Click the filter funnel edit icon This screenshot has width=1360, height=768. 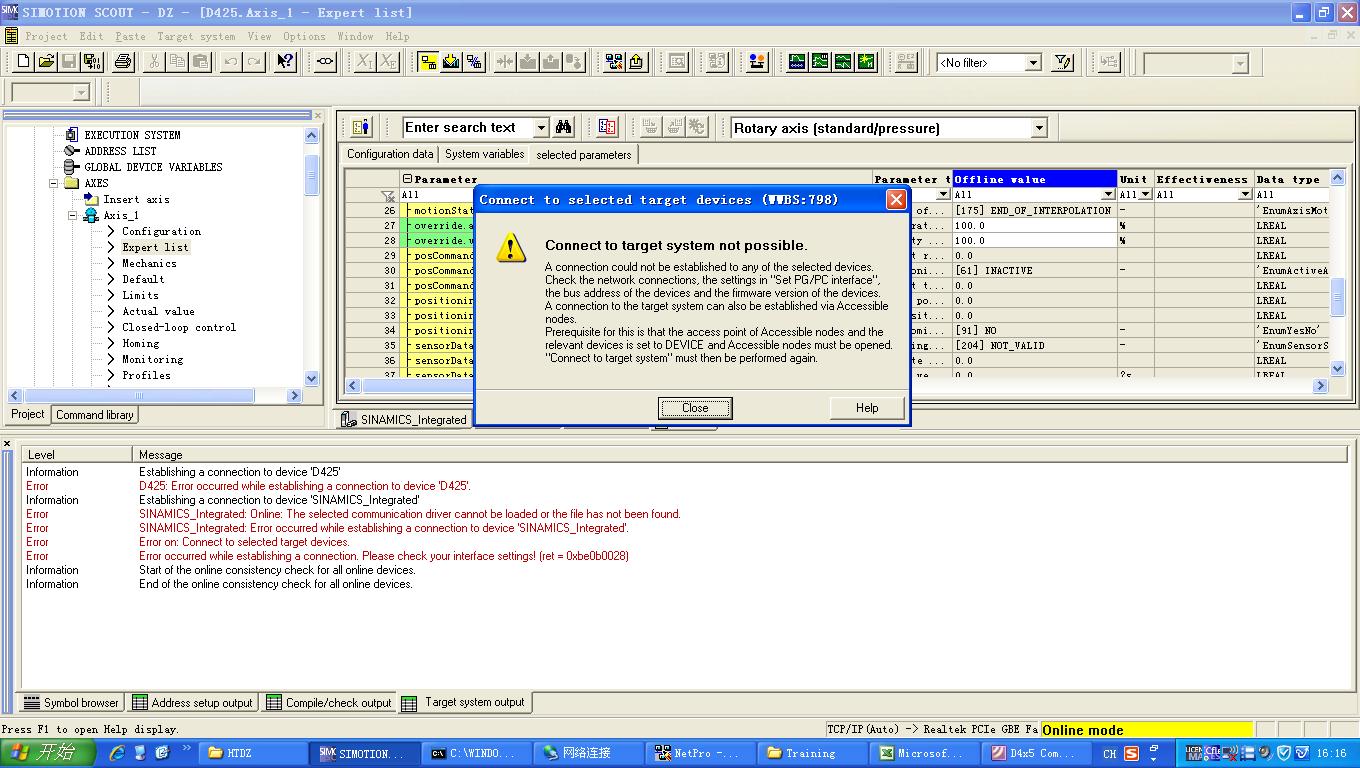tap(1063, 62)
